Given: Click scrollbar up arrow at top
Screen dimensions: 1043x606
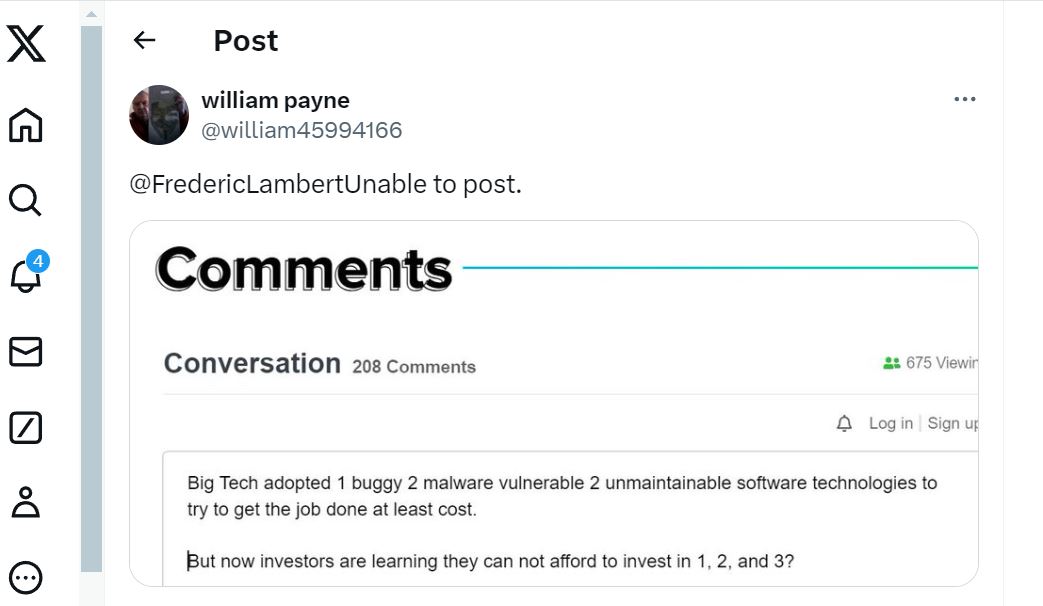Looking at the screenshot, I should [x=92, y=14].
